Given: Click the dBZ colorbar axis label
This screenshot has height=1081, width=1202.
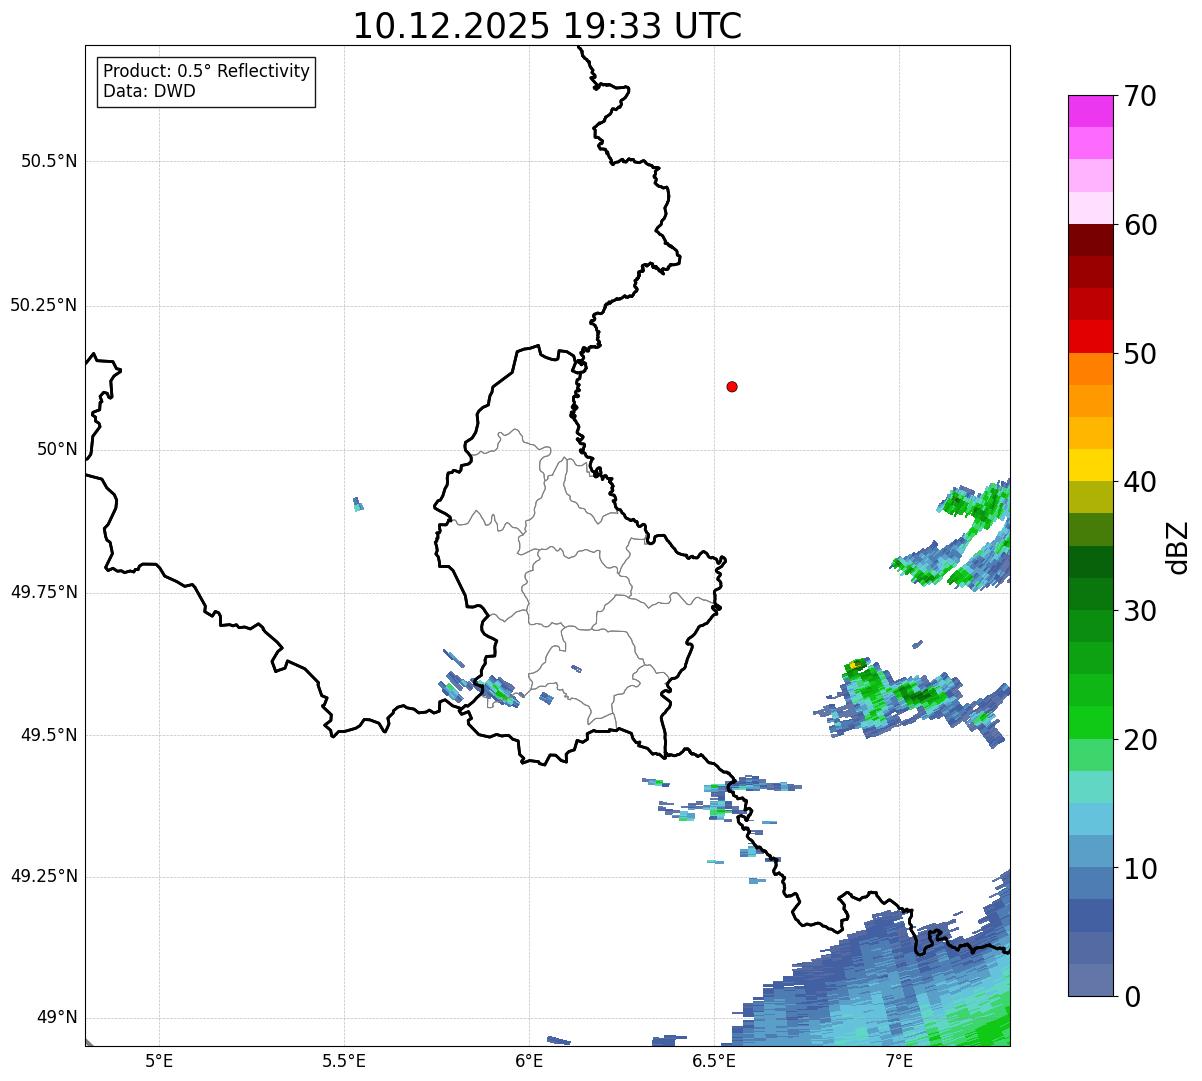Looking at the screenshot, I should click(x=1178, y=547).
